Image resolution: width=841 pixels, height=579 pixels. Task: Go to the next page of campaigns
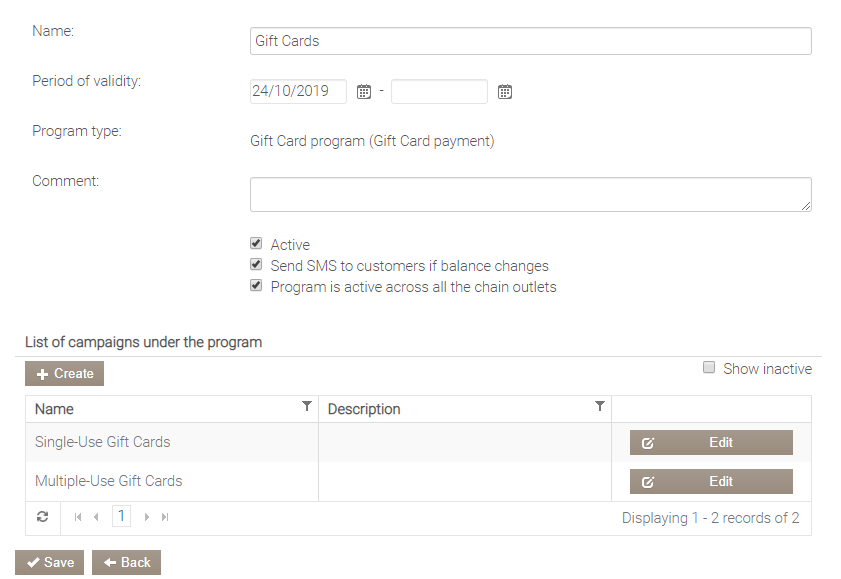147,517
